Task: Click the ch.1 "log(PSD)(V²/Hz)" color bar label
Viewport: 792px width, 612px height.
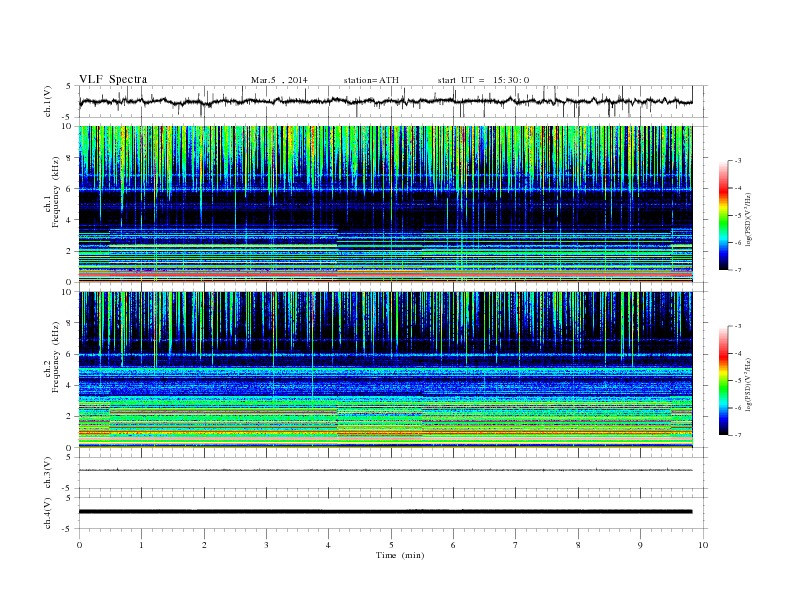Action: pos(749,219)
